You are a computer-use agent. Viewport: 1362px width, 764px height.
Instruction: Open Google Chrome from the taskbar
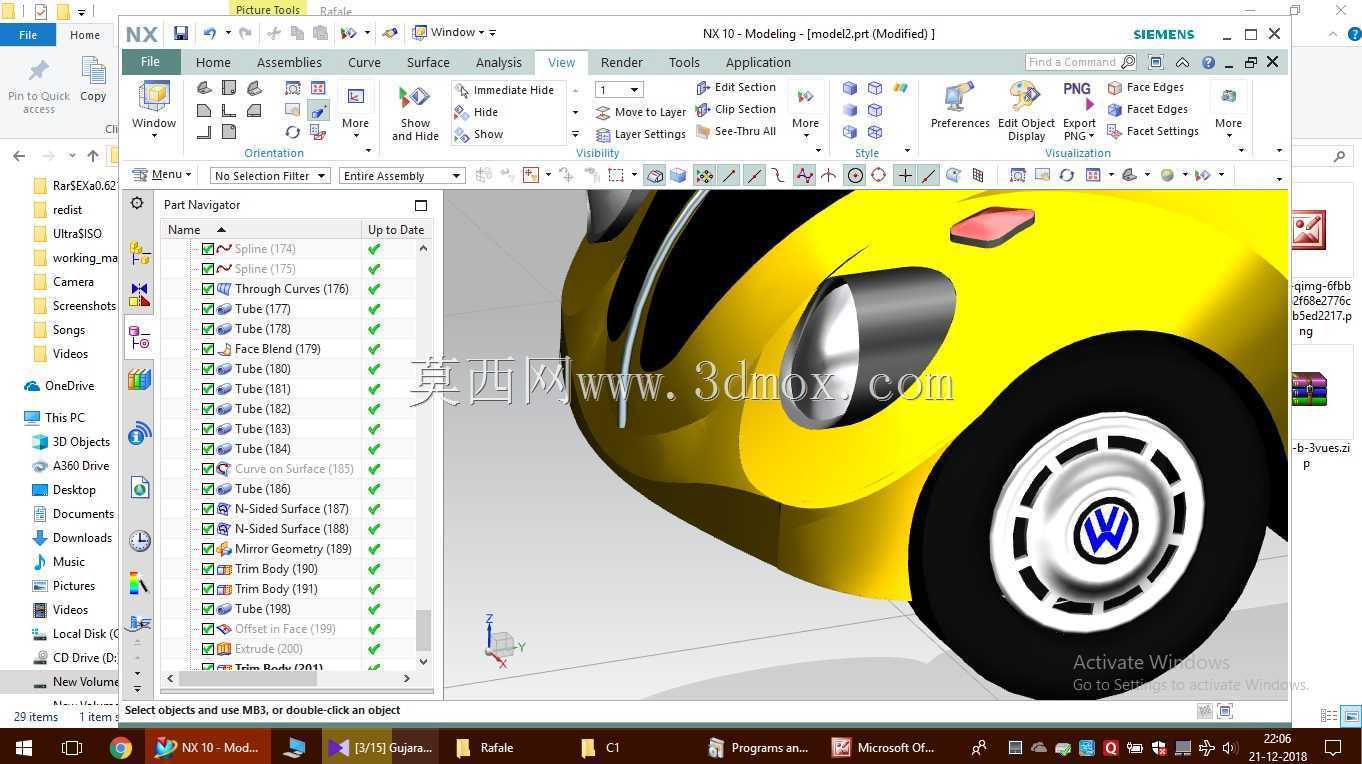pyautogui.click(x=121, y=747)
